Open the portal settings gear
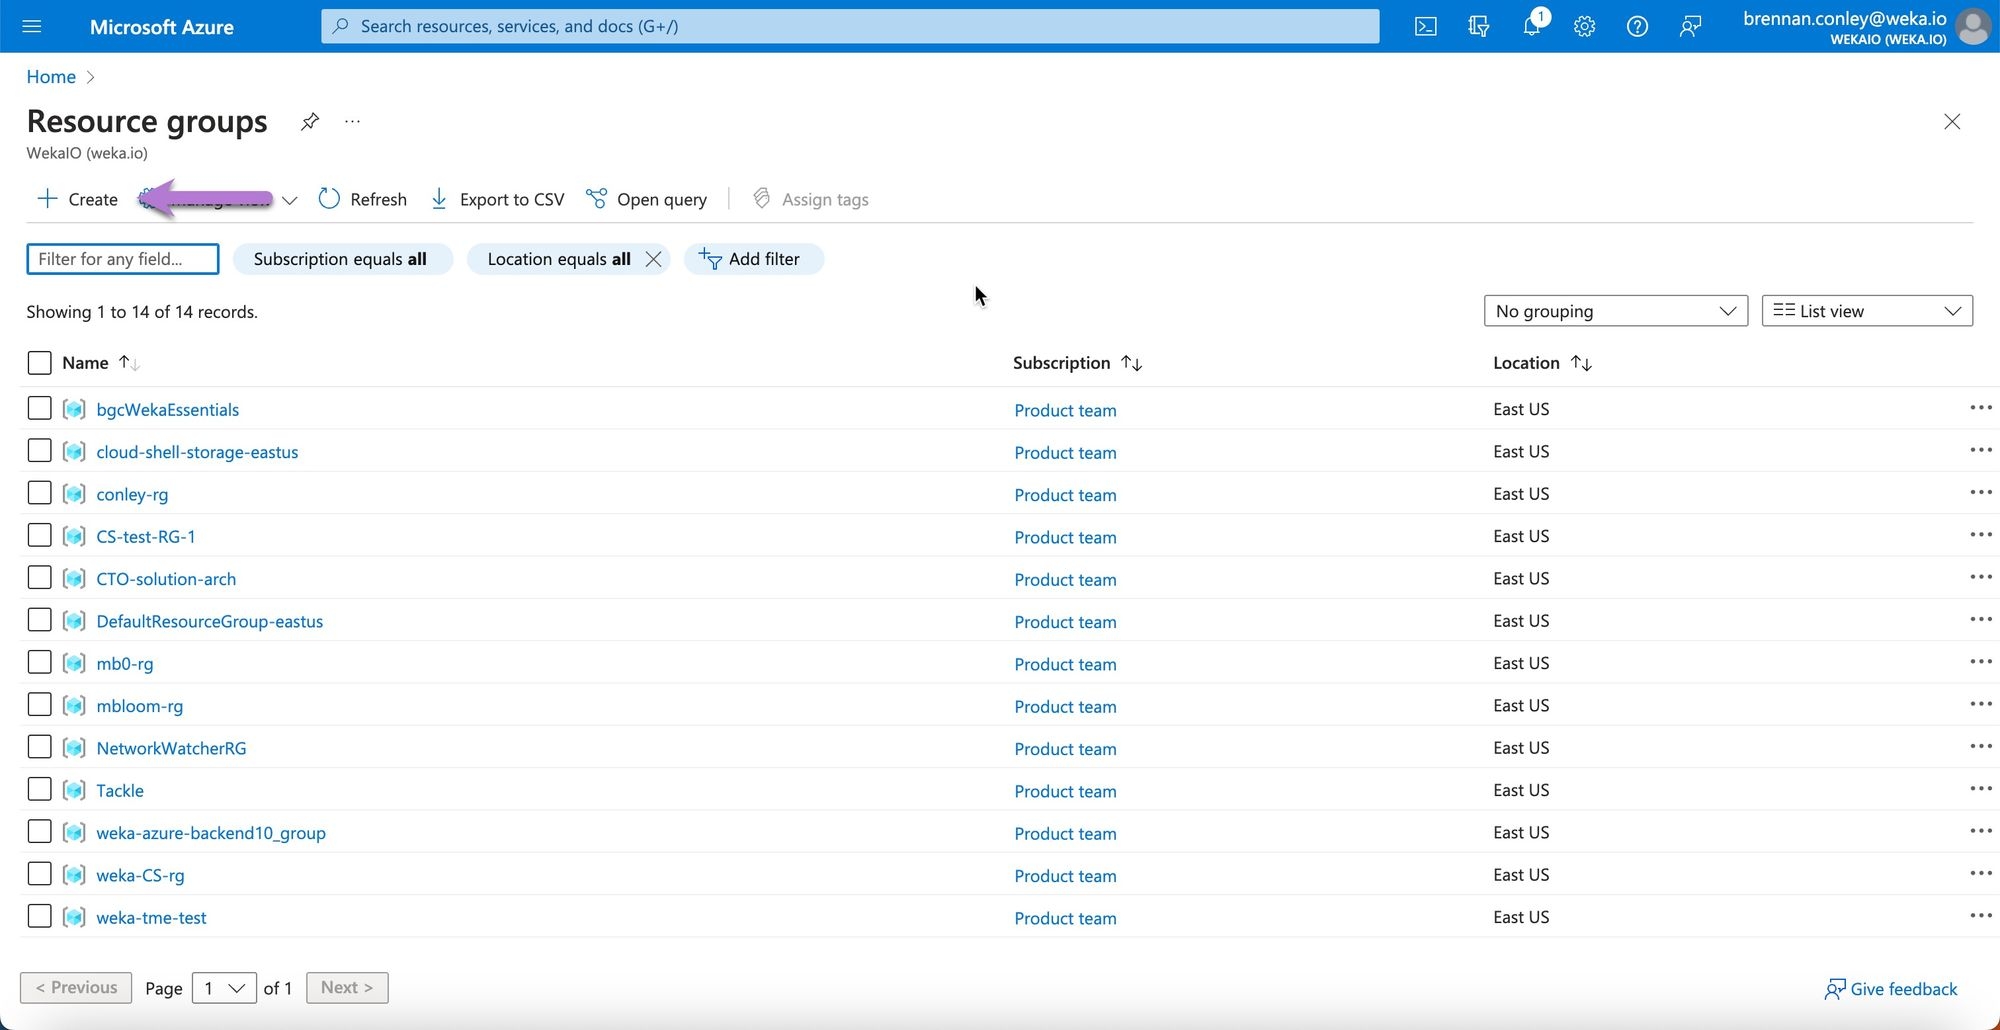 (x=1584, y=27)
